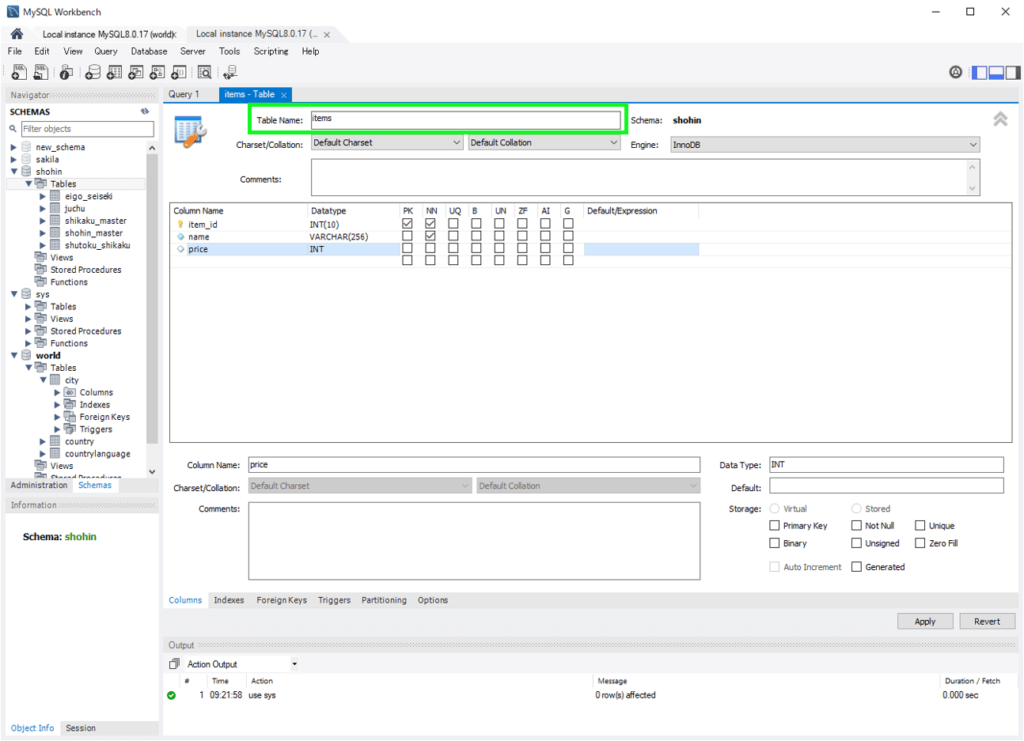The height and width of the screenshot is (741, 1024).
Task: Click the diamond icon beside name column
Action: coord(181,236)
